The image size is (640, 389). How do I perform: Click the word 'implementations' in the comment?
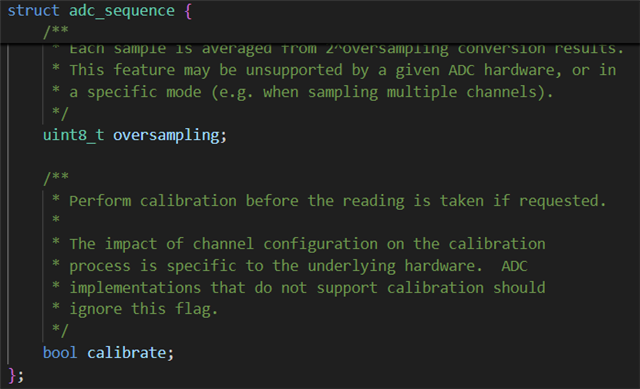pos(135,288)
